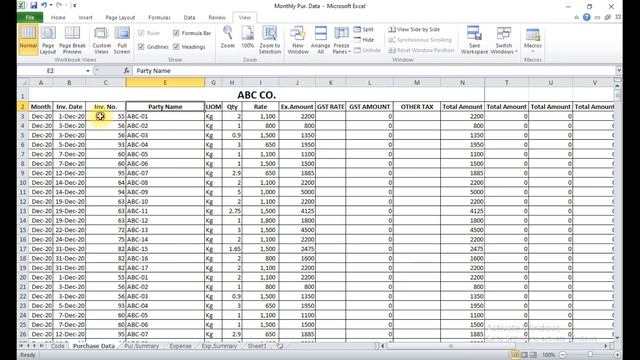Enter Full Screen view
The image size is (640, 360).
[x=122, y=40]
